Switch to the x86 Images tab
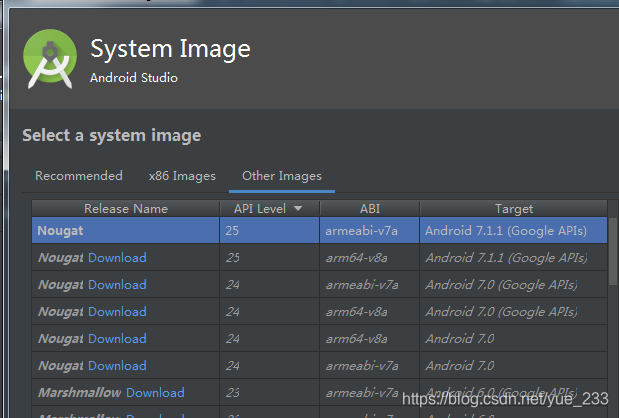The width and height of the screenshot is (619, 418). click(x=182, y=176)
